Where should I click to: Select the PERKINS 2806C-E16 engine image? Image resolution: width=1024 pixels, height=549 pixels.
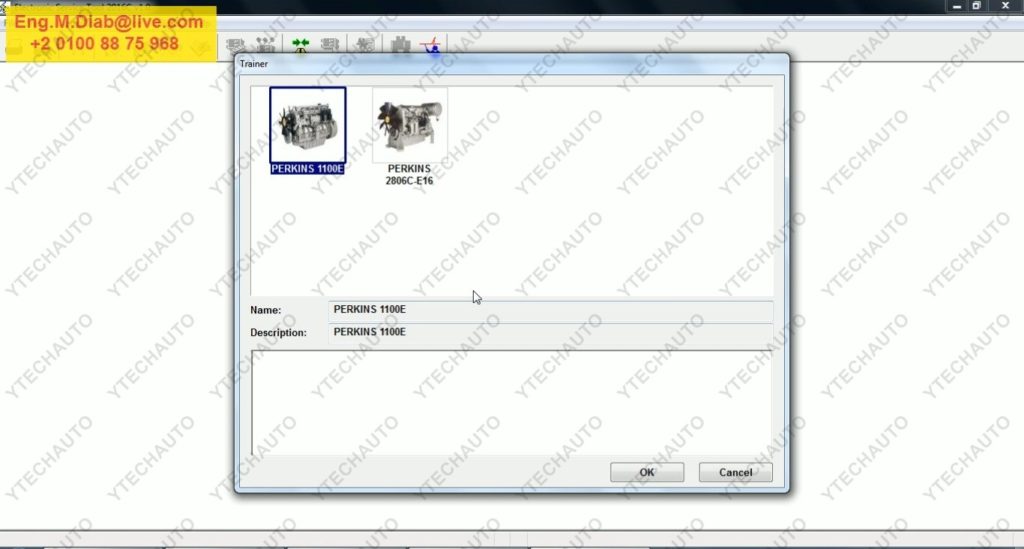coord(409,124)
